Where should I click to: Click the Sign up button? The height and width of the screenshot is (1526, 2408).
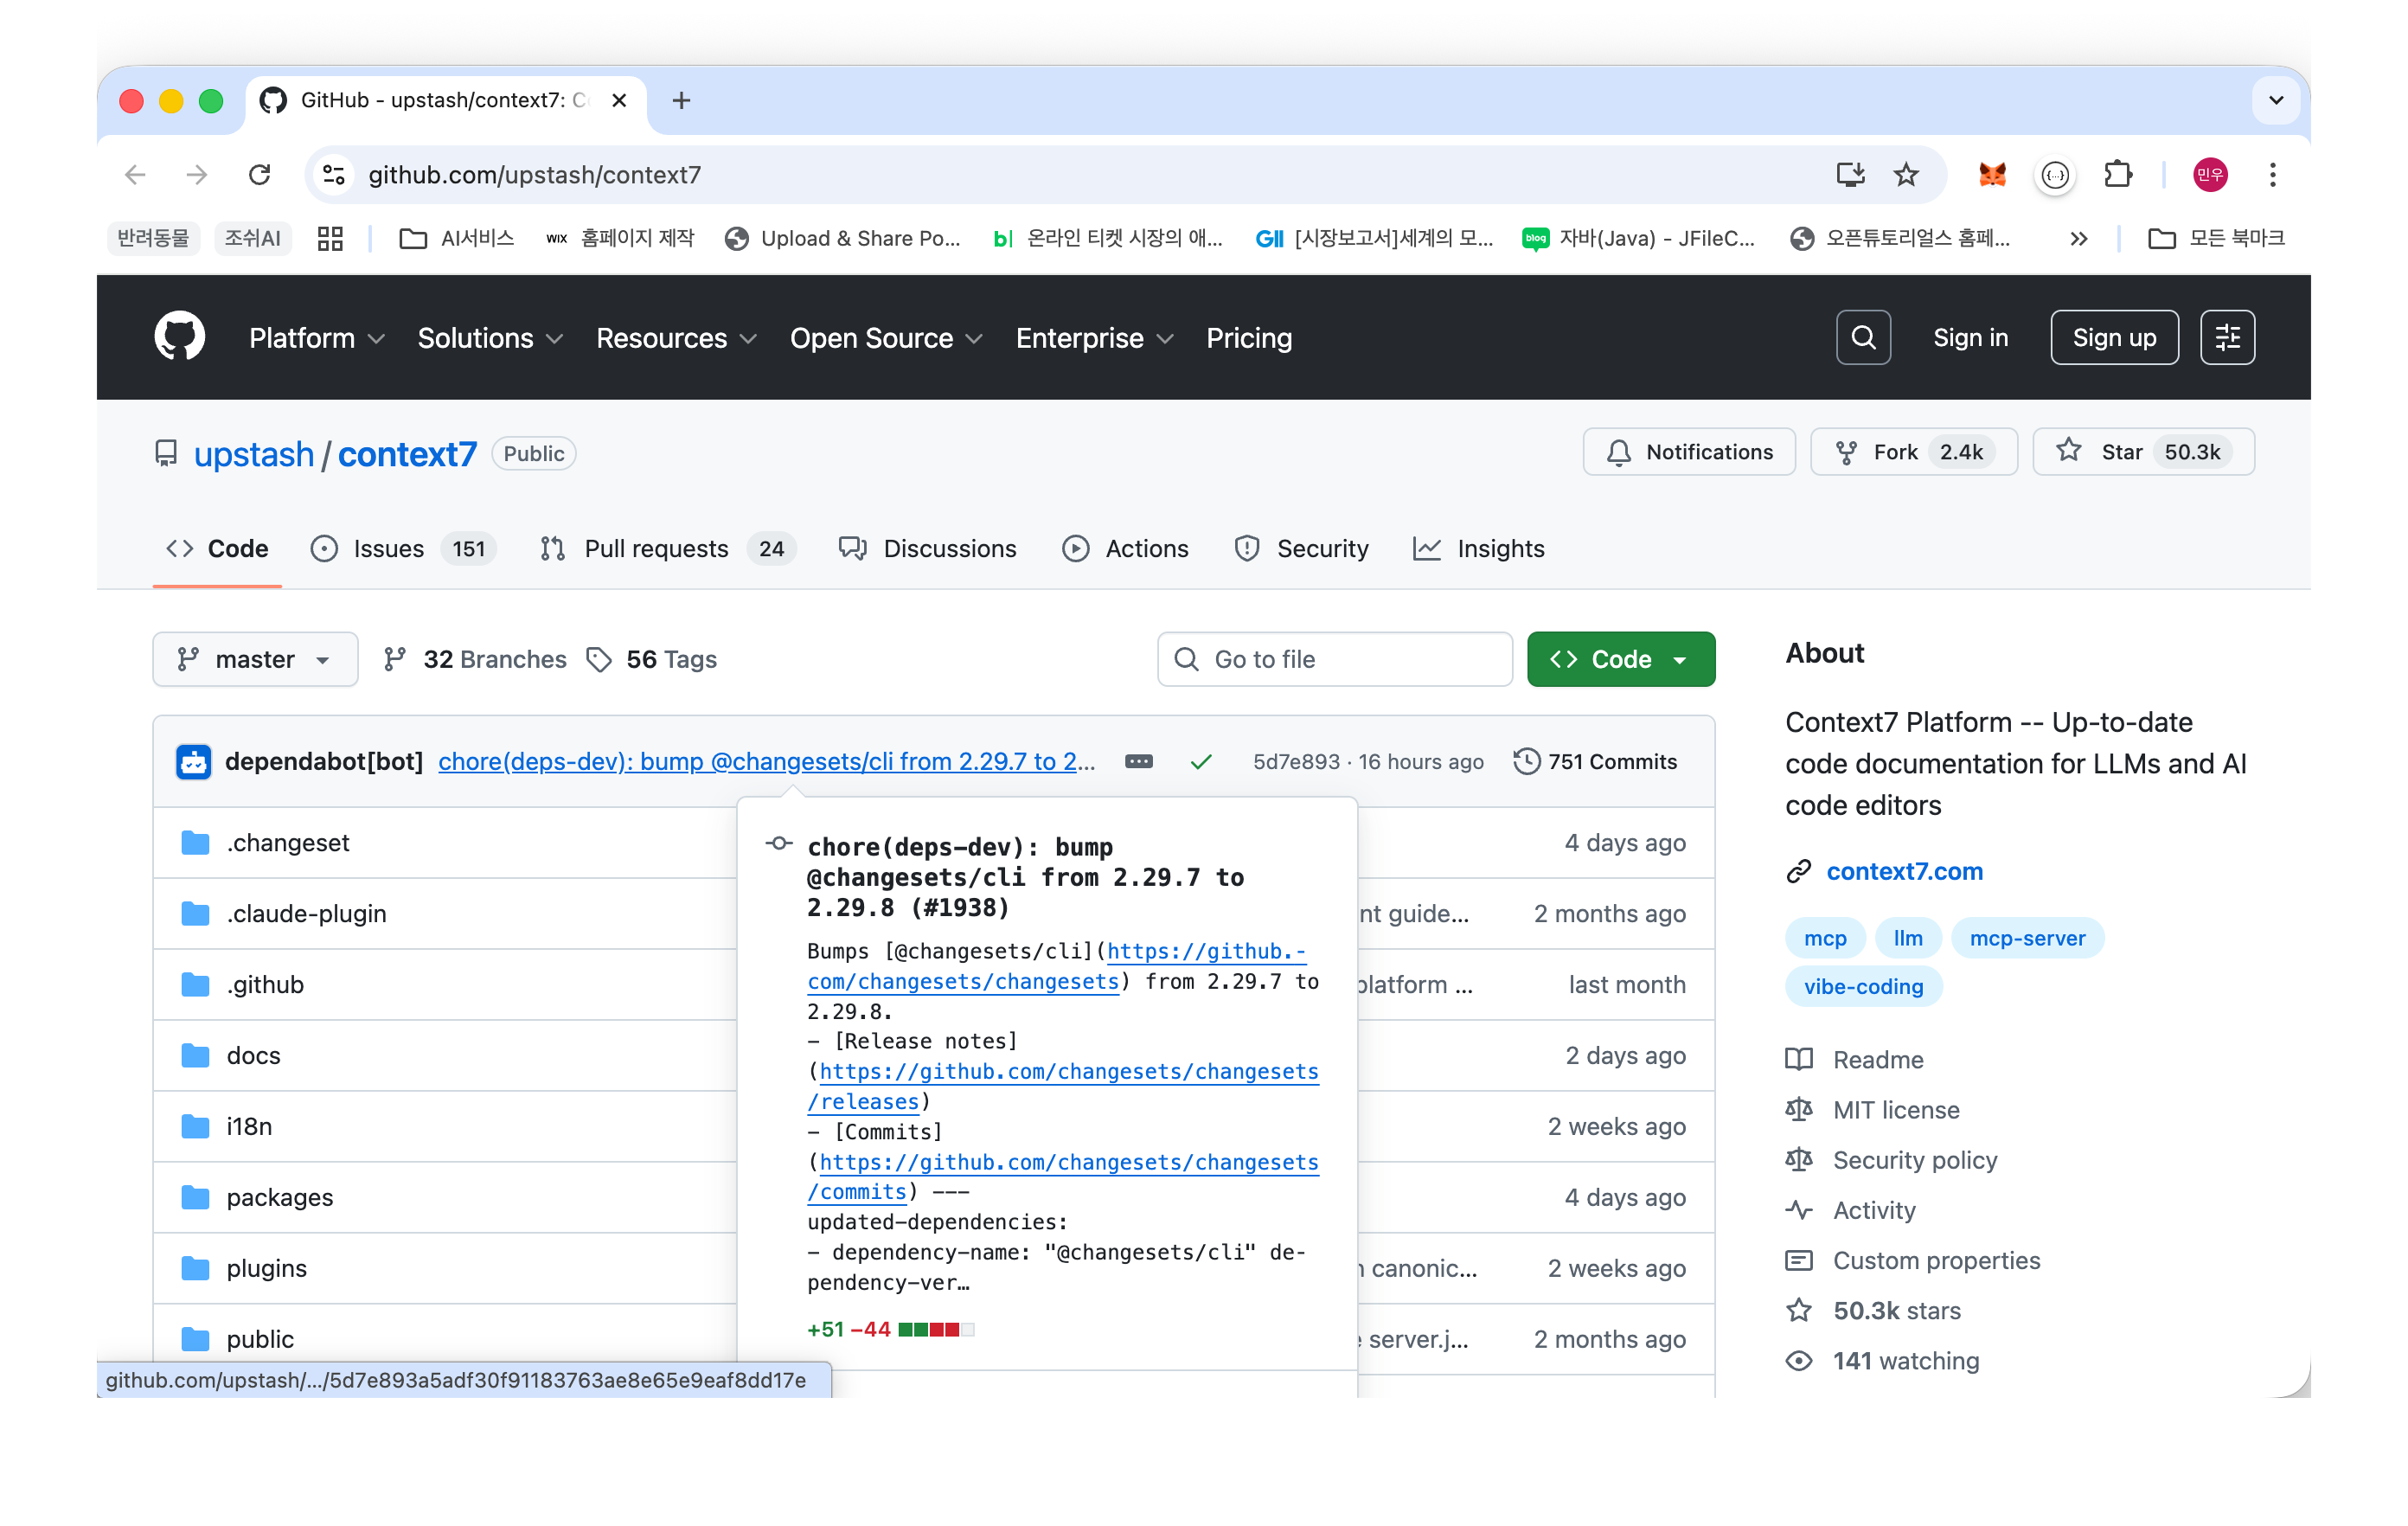pos(2114,338)
